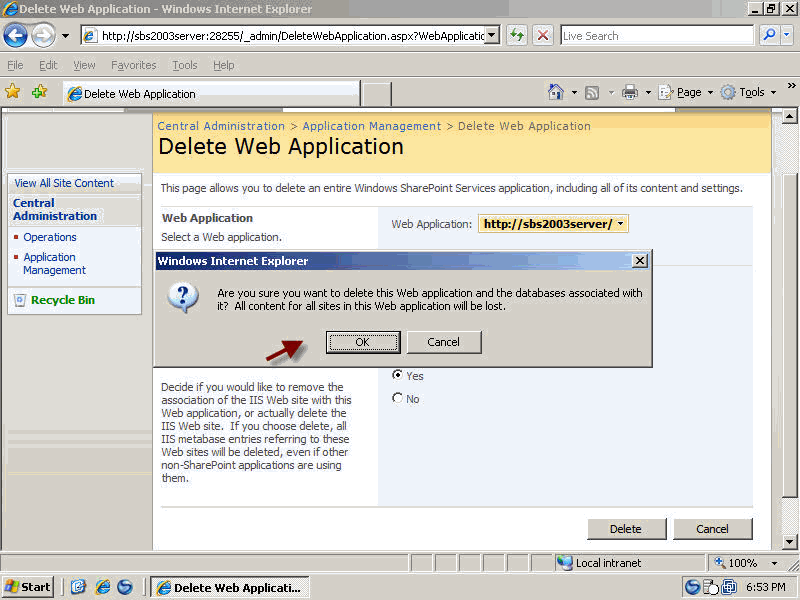Viewport: 800px width, 600px height.
Task: Launch Internet Explorer from Quick Launch
Action: [102, 587]
